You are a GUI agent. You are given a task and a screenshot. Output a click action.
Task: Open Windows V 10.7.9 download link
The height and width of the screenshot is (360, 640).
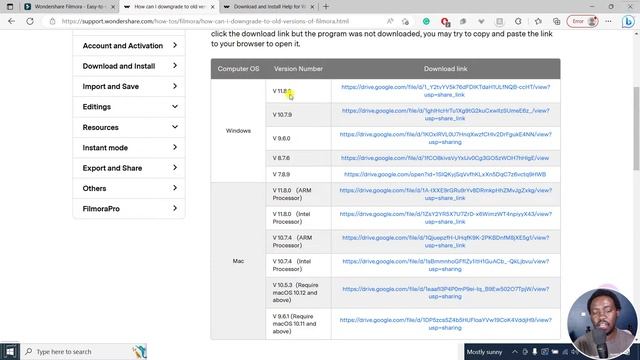click(x=445, y=114)
